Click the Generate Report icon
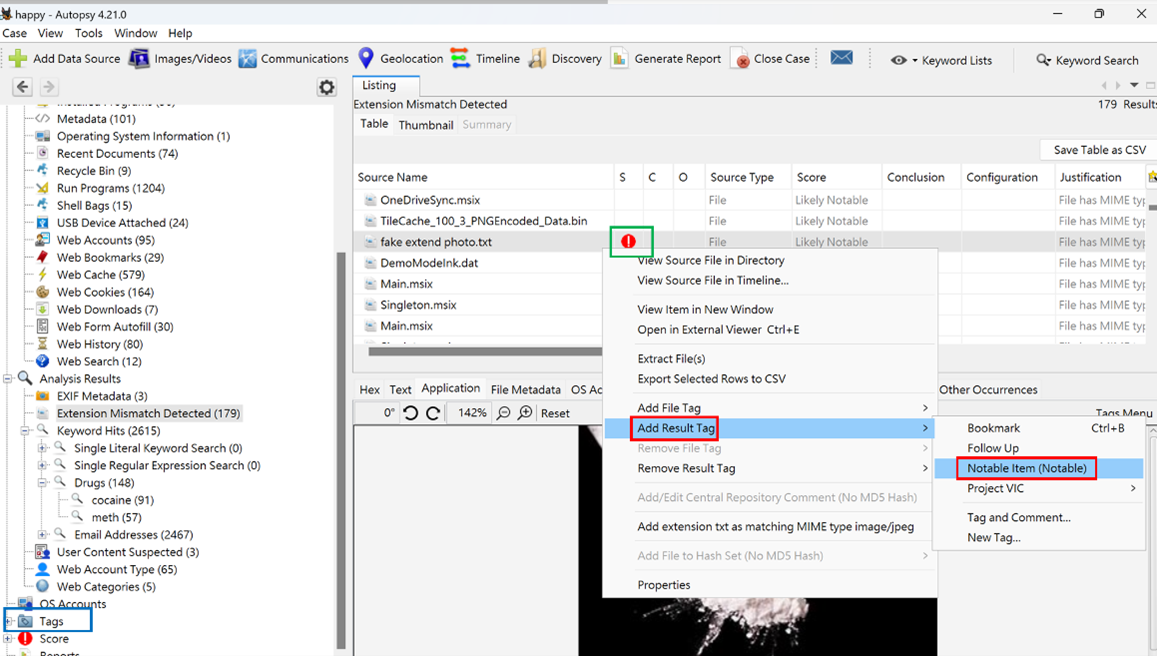The height and width of the screenshot is (656, 1157). [619, 58]
